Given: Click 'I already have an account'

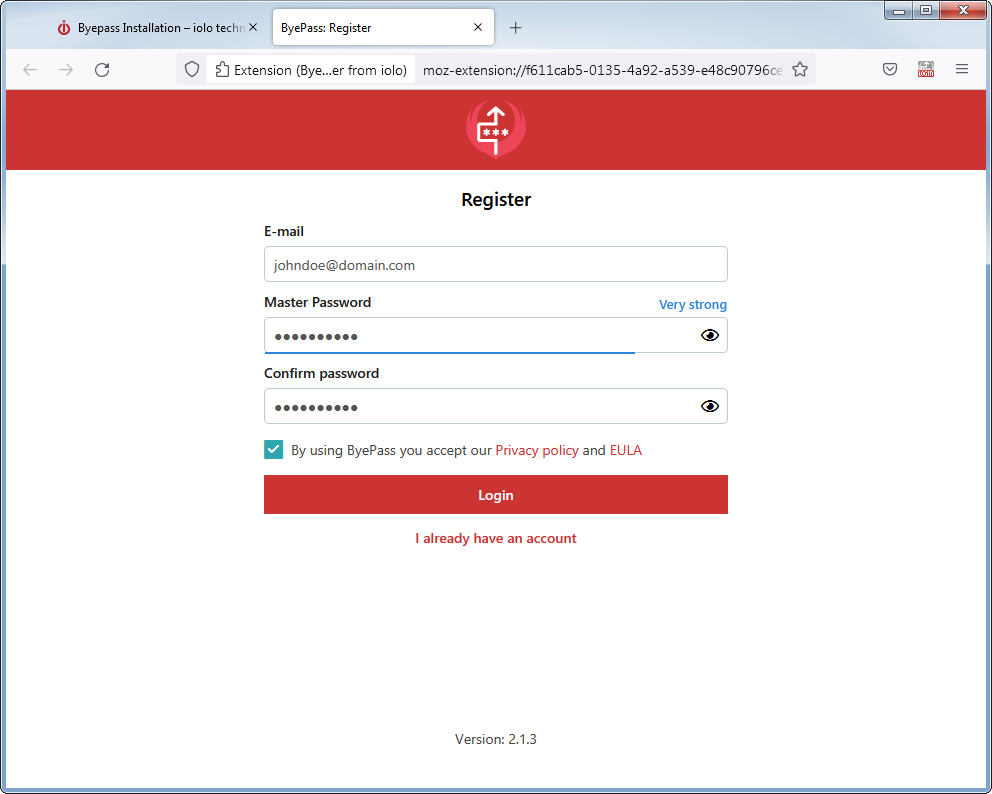Looking at the screenshot, I should click(495, 538).
